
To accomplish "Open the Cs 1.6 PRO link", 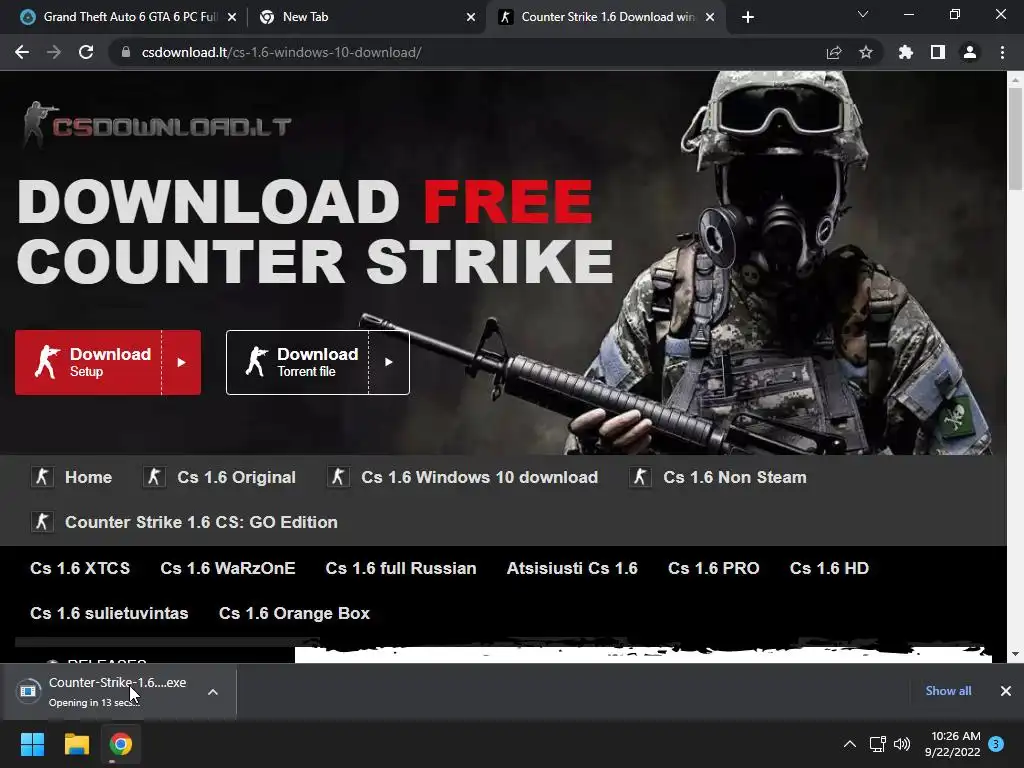I will click(714, 568).
